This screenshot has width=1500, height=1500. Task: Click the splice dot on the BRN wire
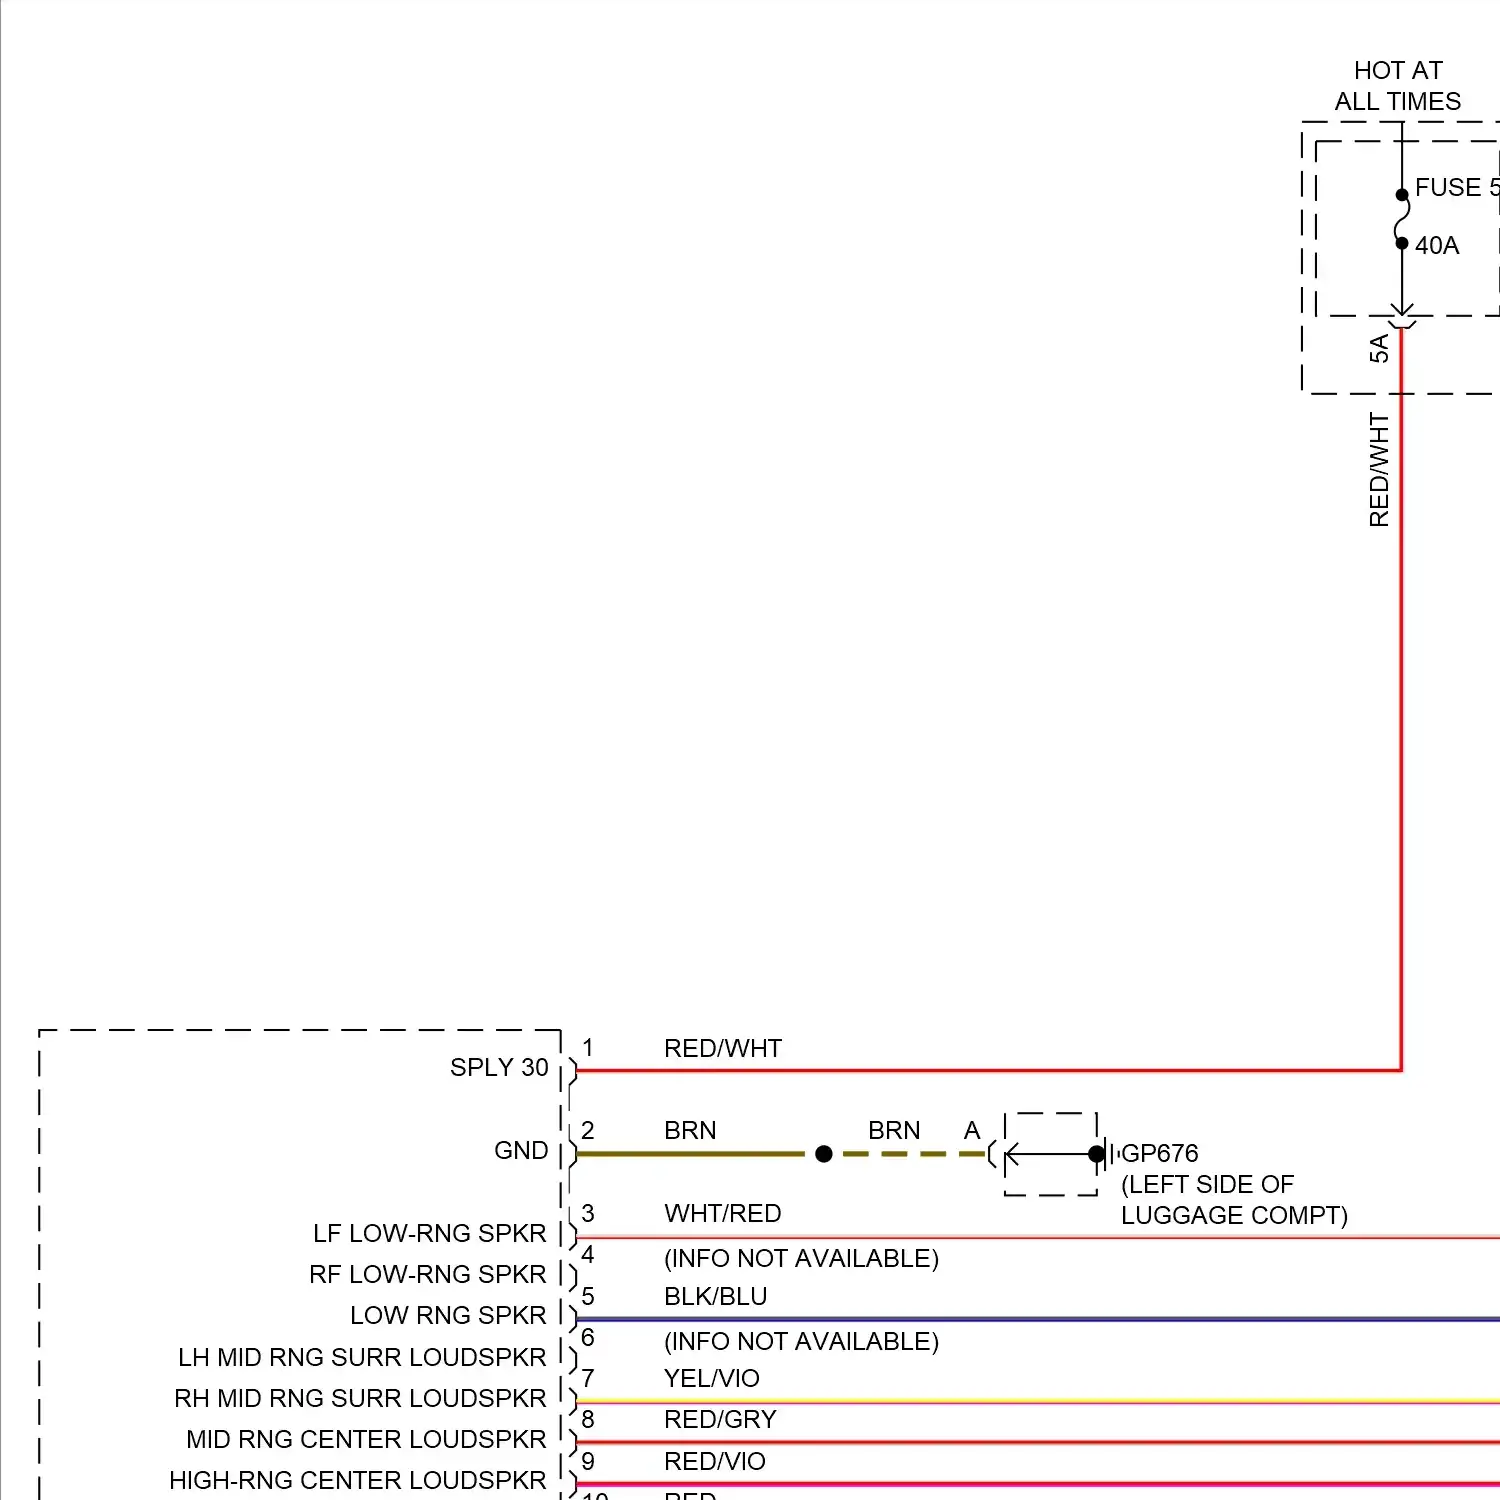(824, 1154)
